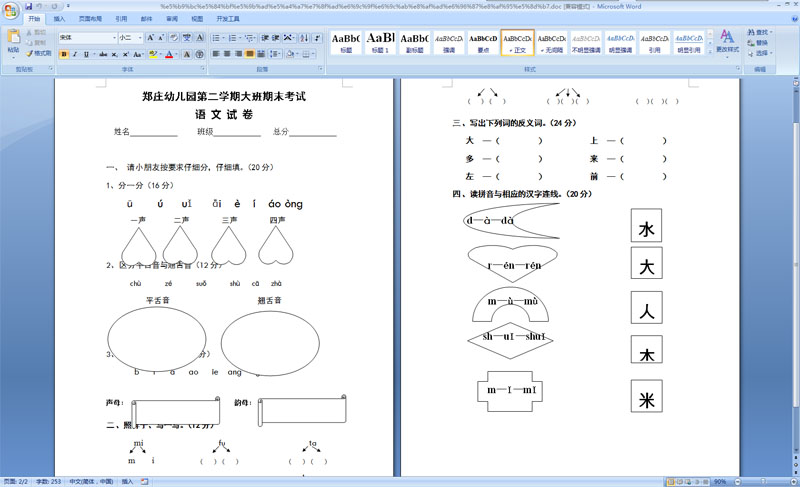Image resolution: width=800 pixels, height=487 pixels.
Task: Toggle underline formatting
Action: click(x=86, y=54)
